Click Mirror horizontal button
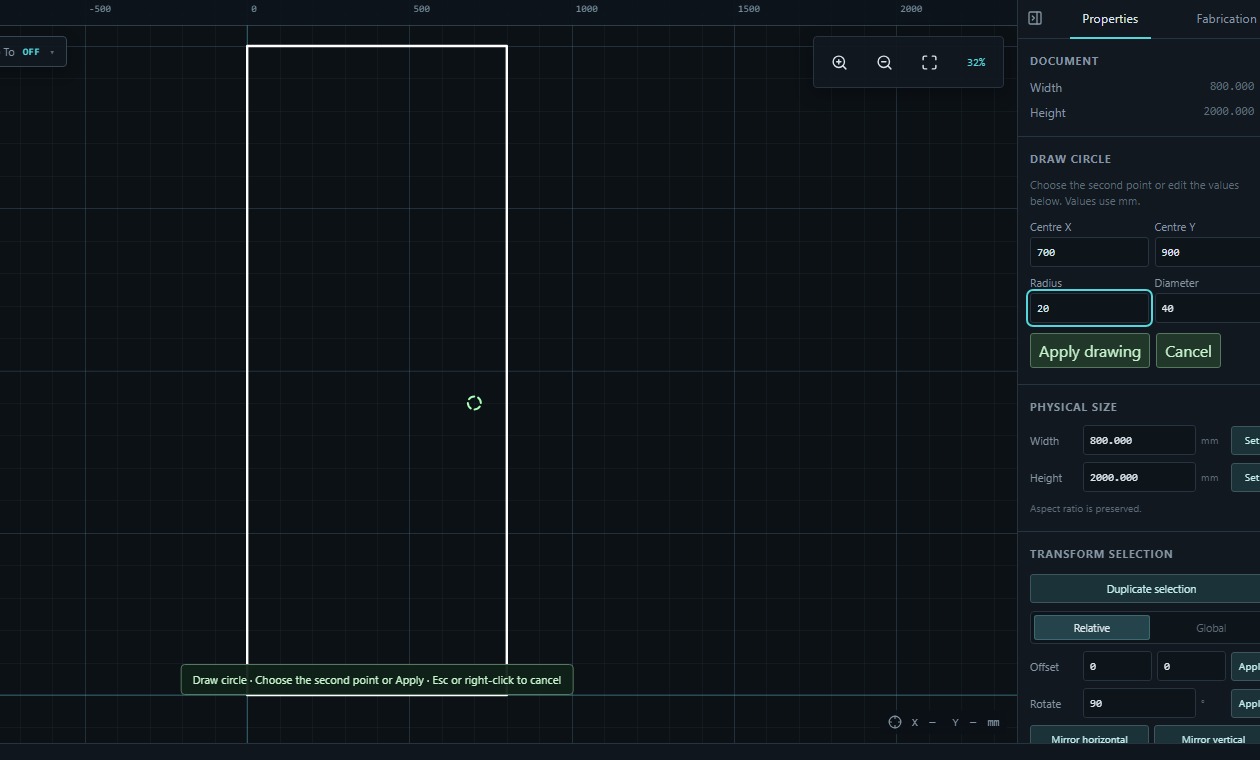This screenshot has width=1260, height=760. coord(1089,737)
